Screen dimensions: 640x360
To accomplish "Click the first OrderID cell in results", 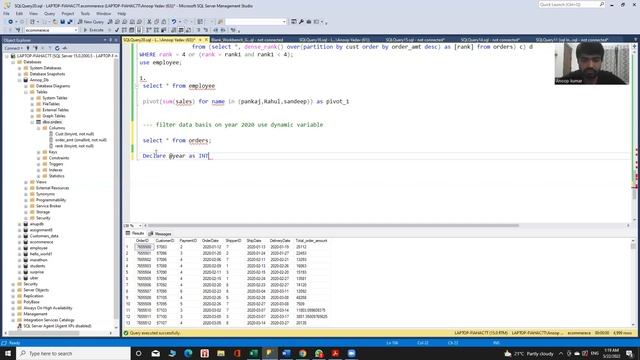I will point(144,247).
